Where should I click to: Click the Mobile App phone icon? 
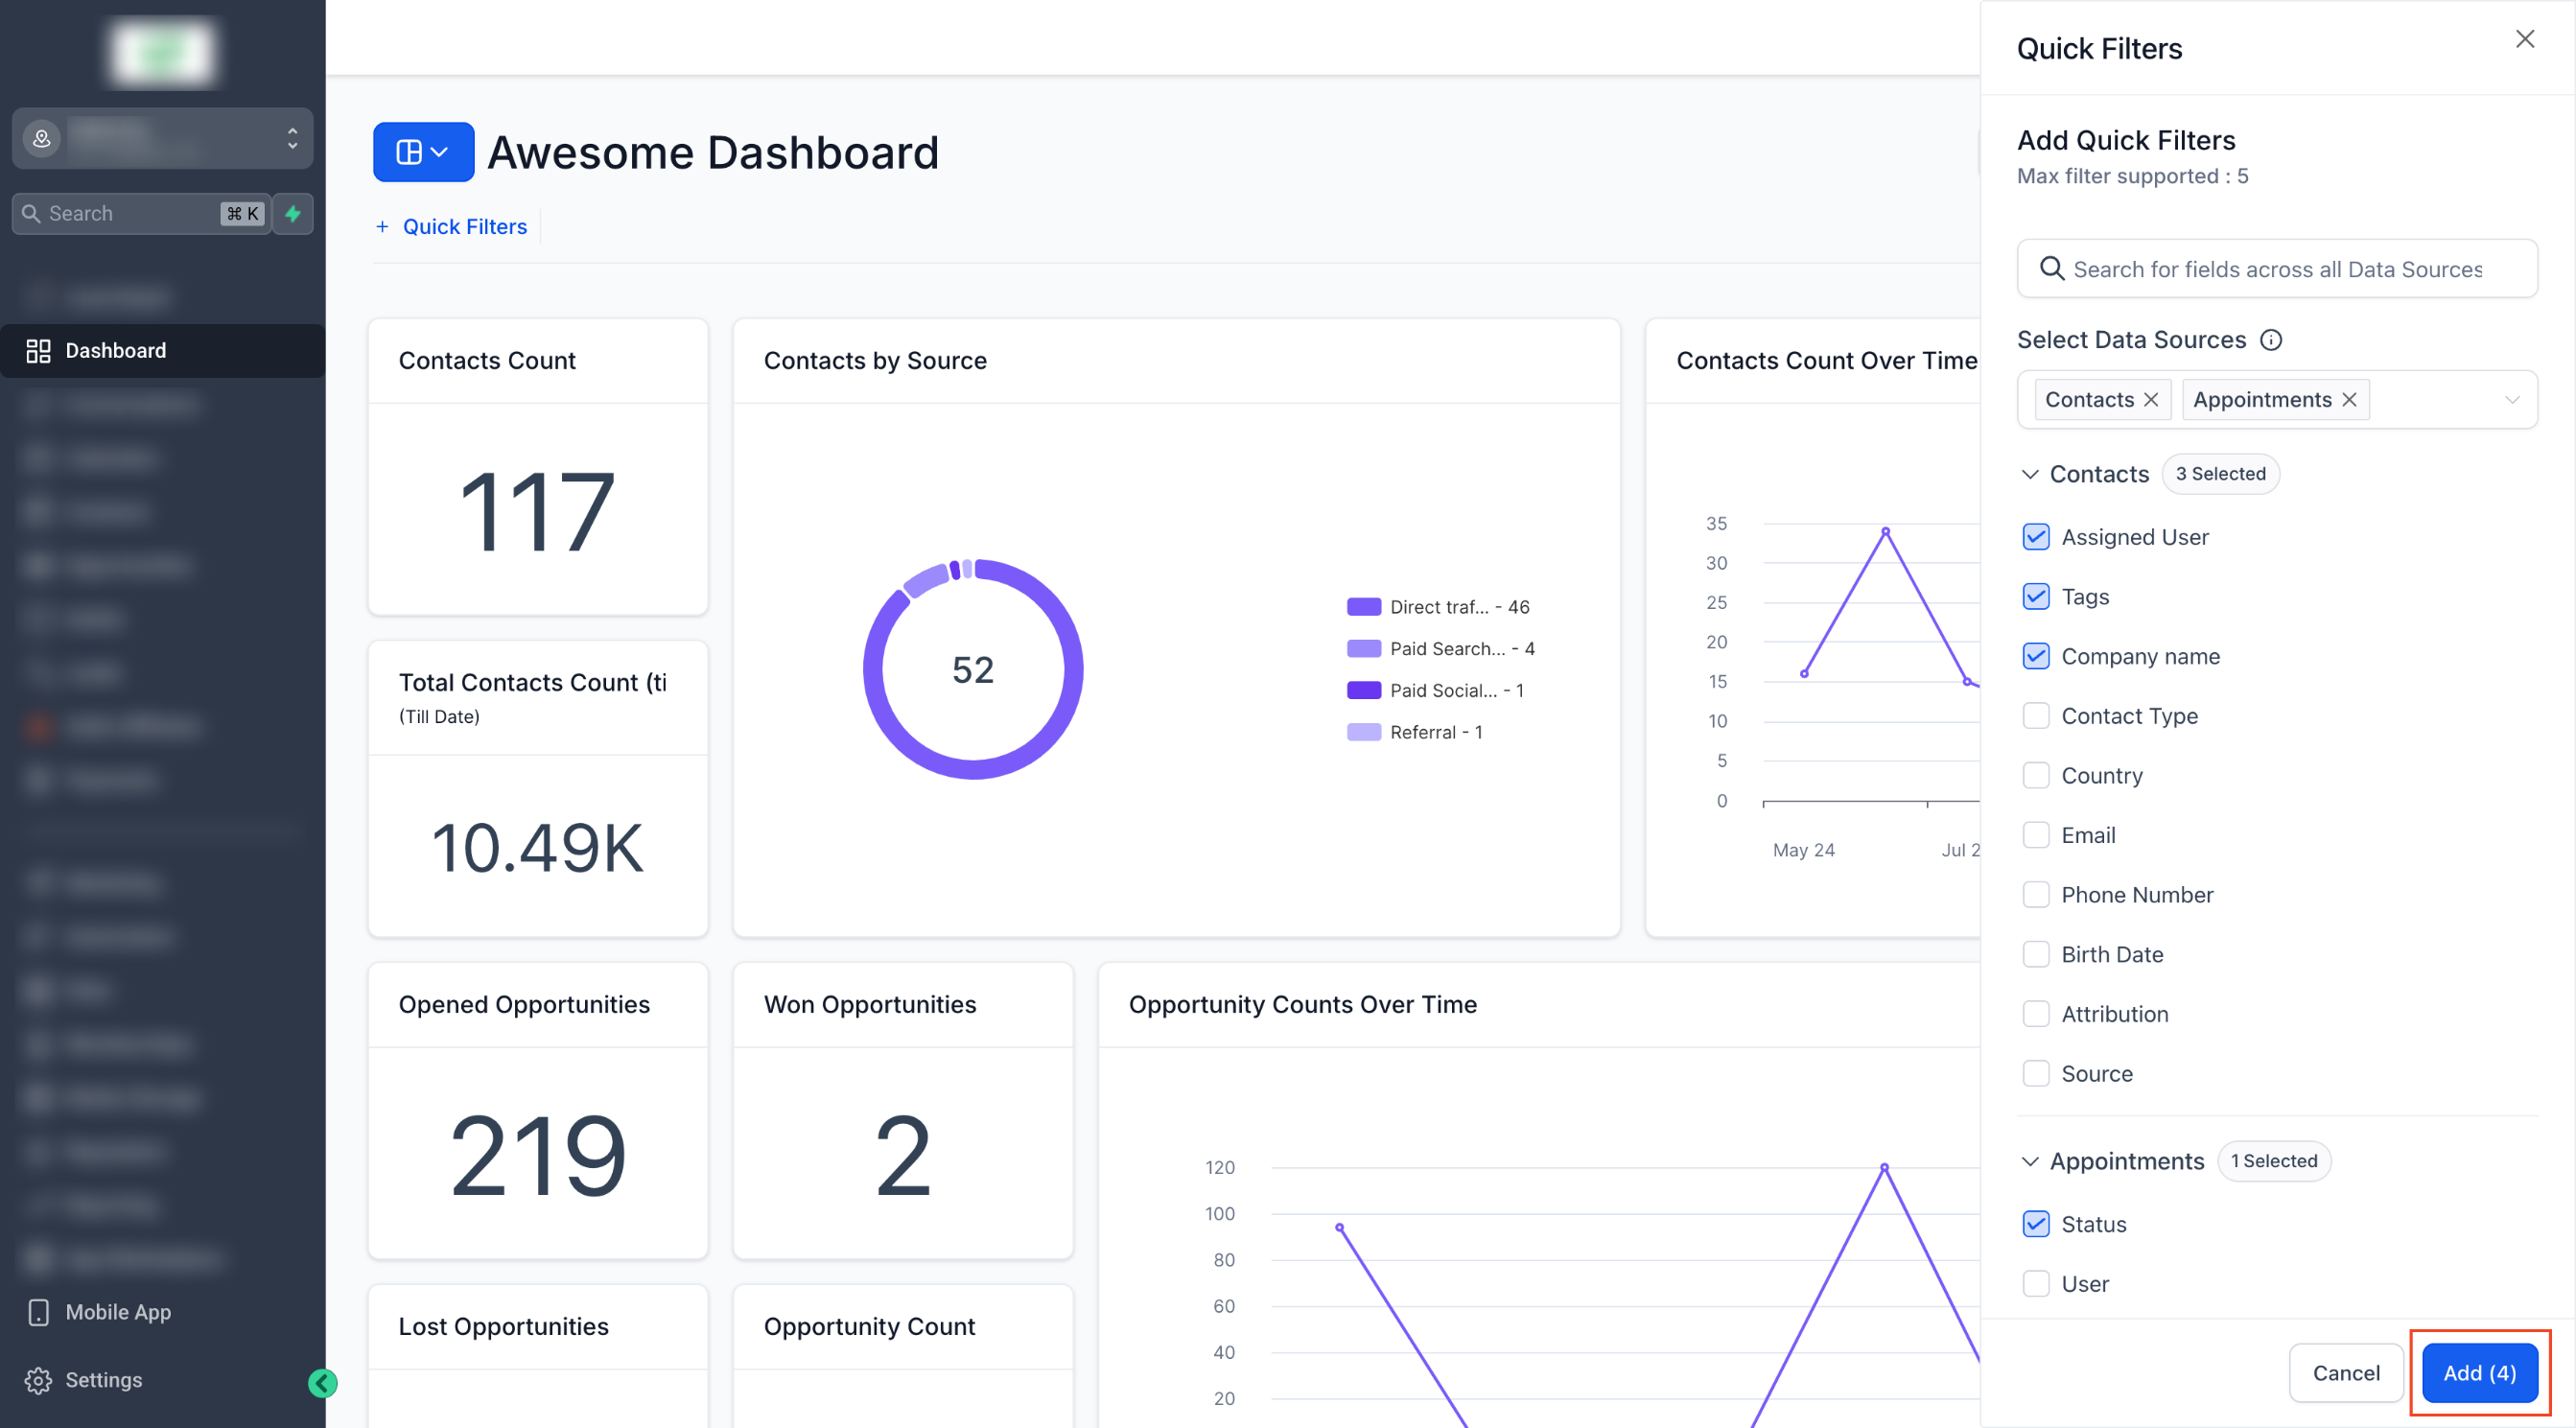38,1312
